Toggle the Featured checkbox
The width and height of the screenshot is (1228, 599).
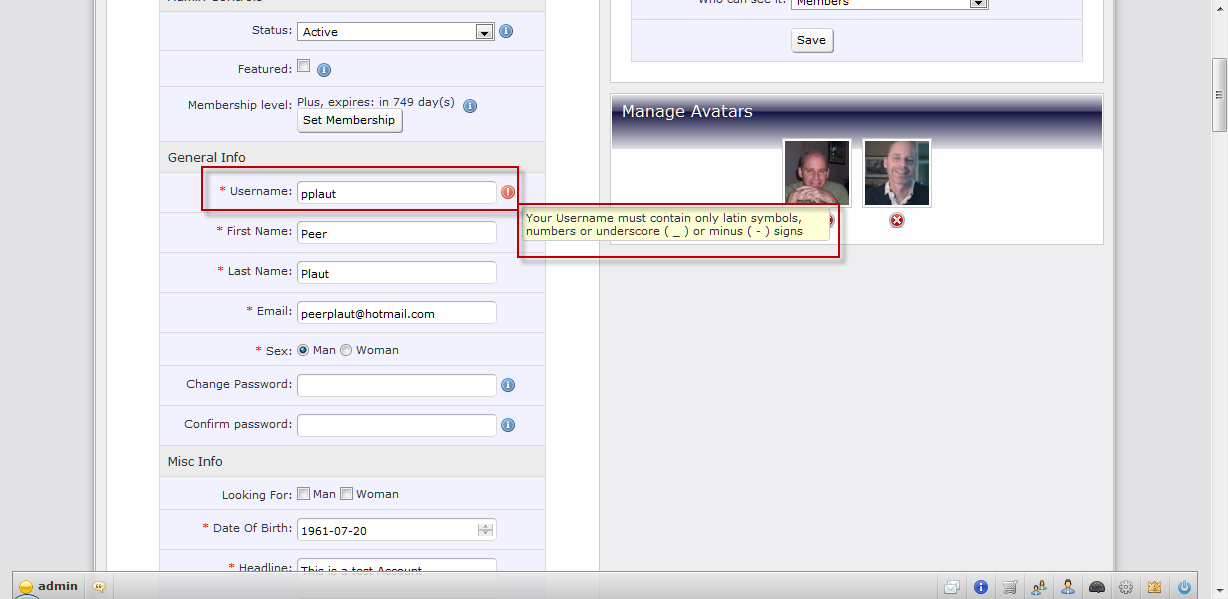[x=304, y=67]
